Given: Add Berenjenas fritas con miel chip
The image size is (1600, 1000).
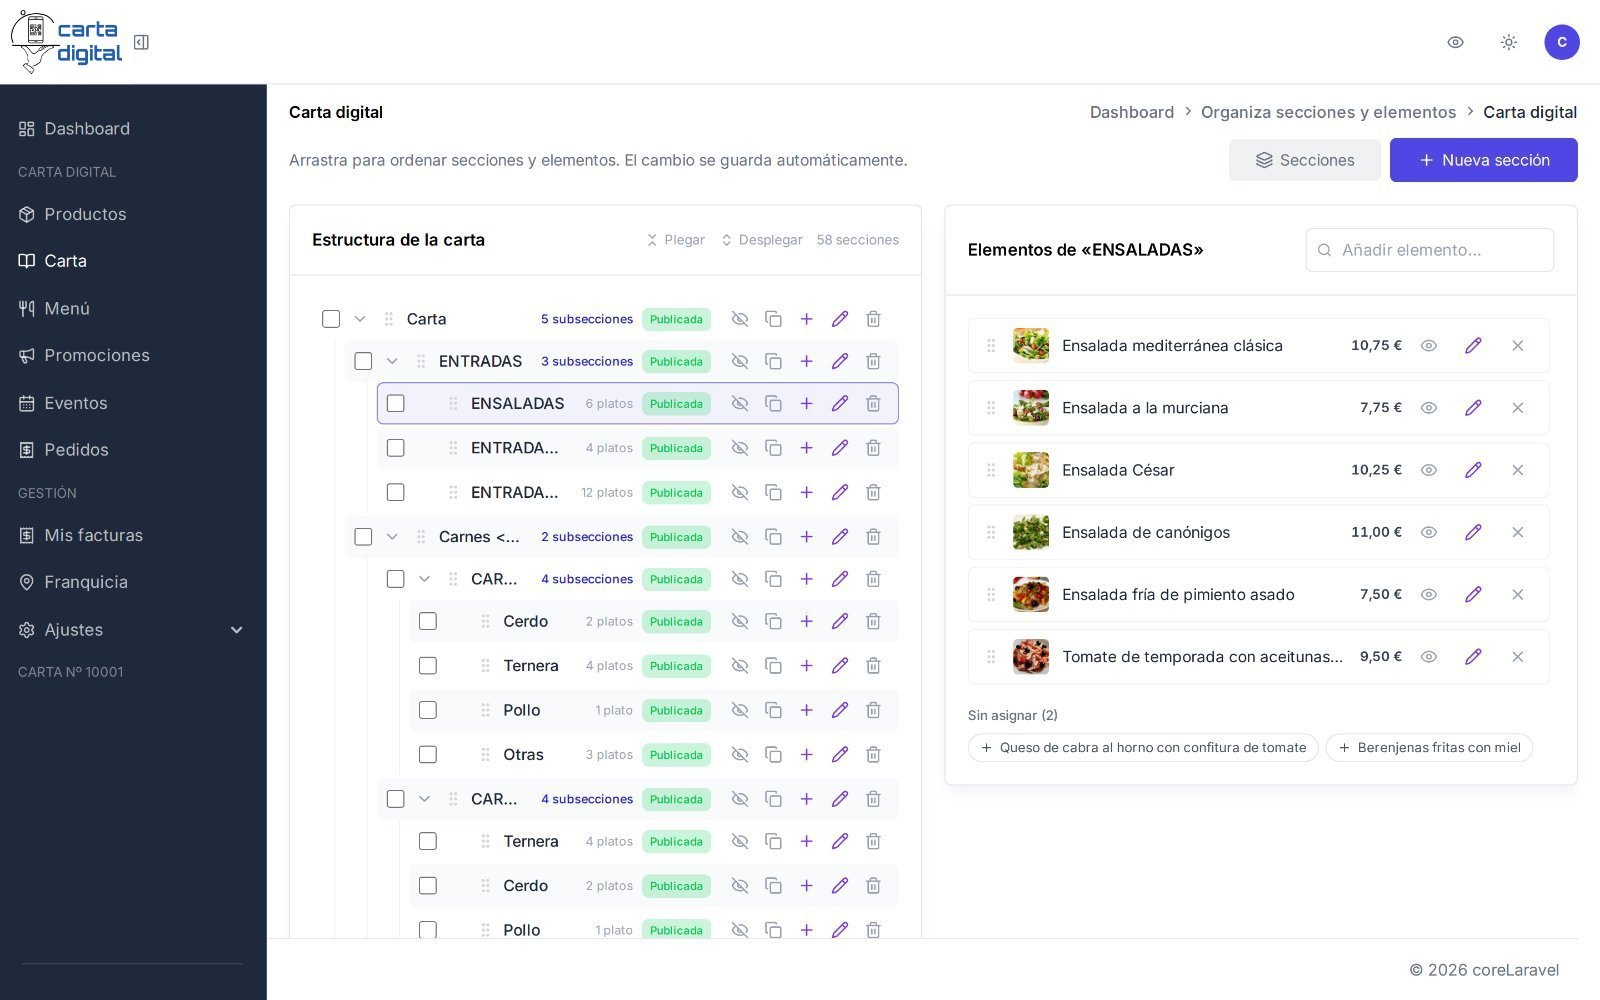Looking at the screenshot, I should pyautogui.click(x=1429, y=748).
